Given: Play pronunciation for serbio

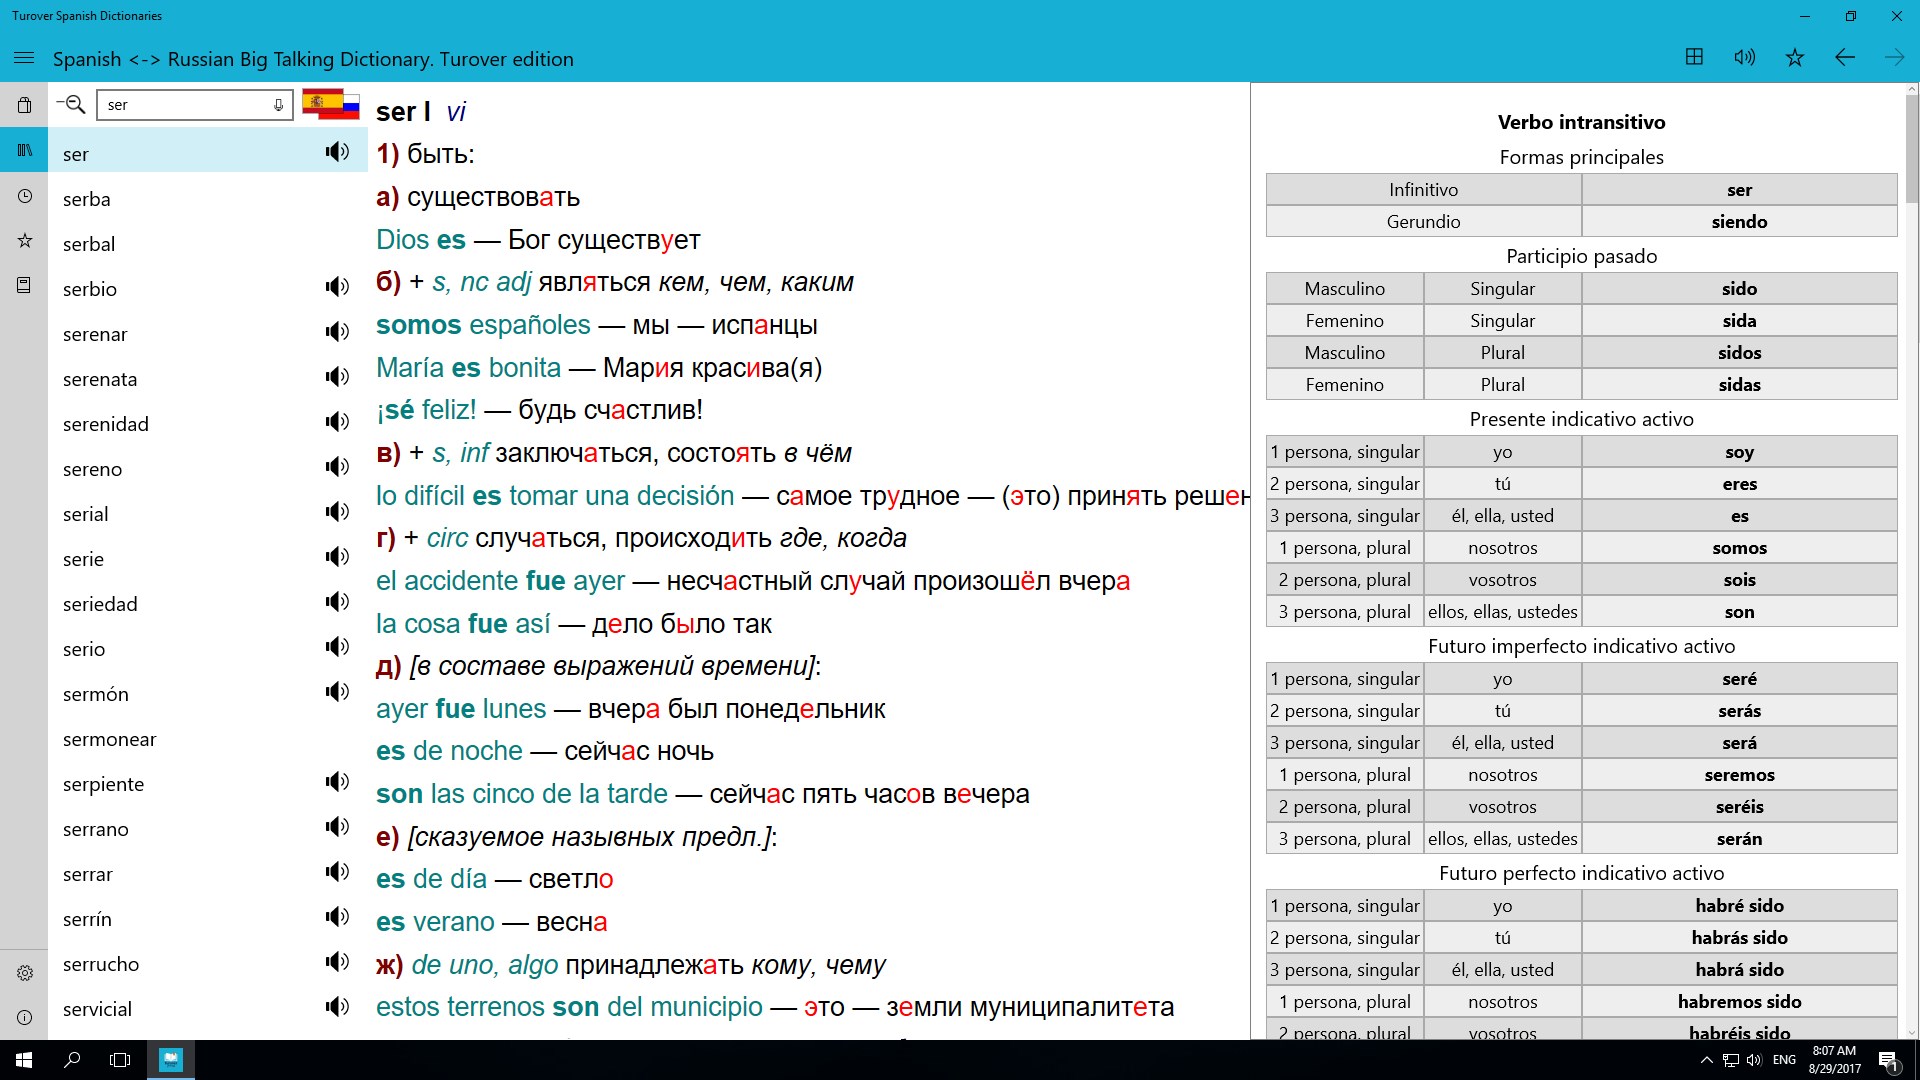Looking at the screenshot, I should [337, 287].
